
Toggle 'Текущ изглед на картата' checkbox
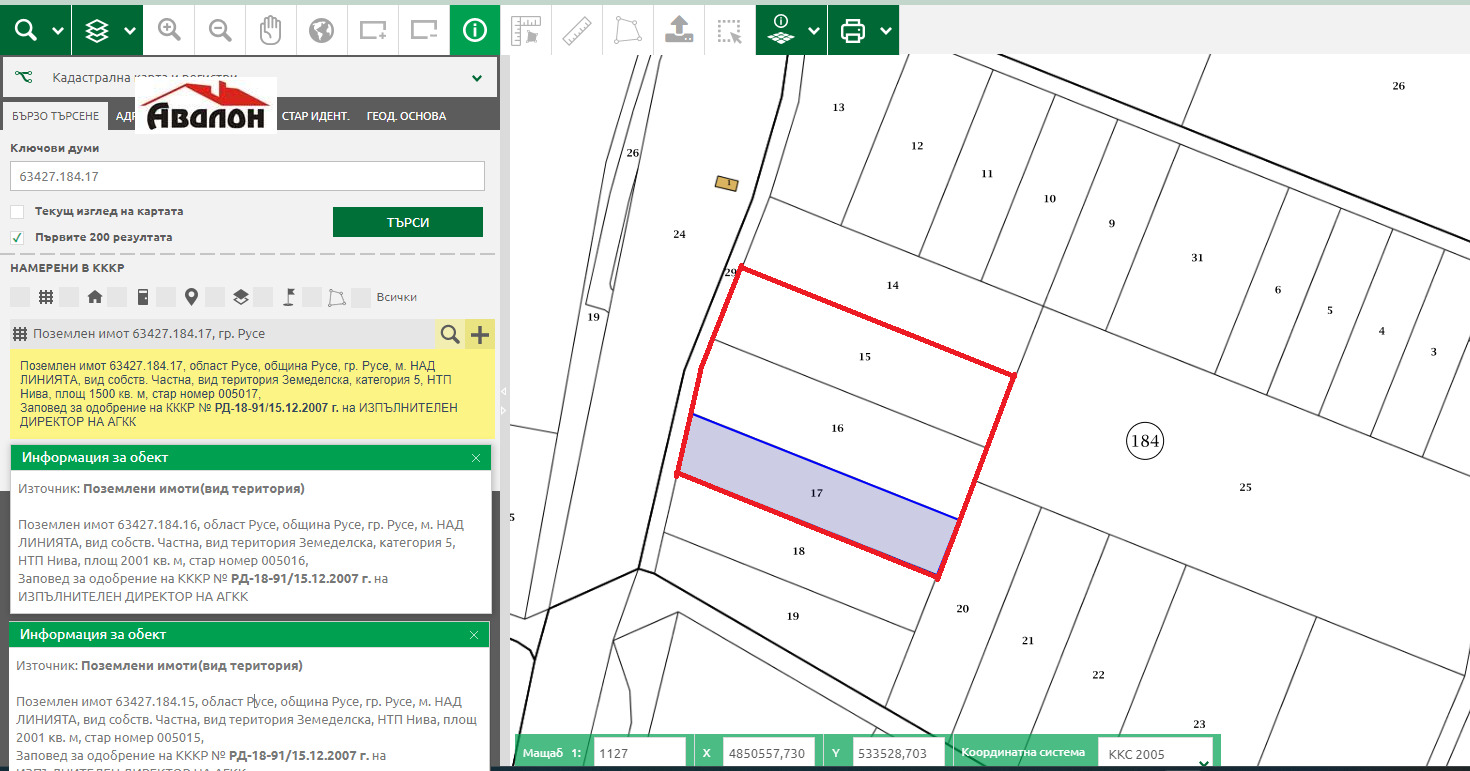coord(17,212)
